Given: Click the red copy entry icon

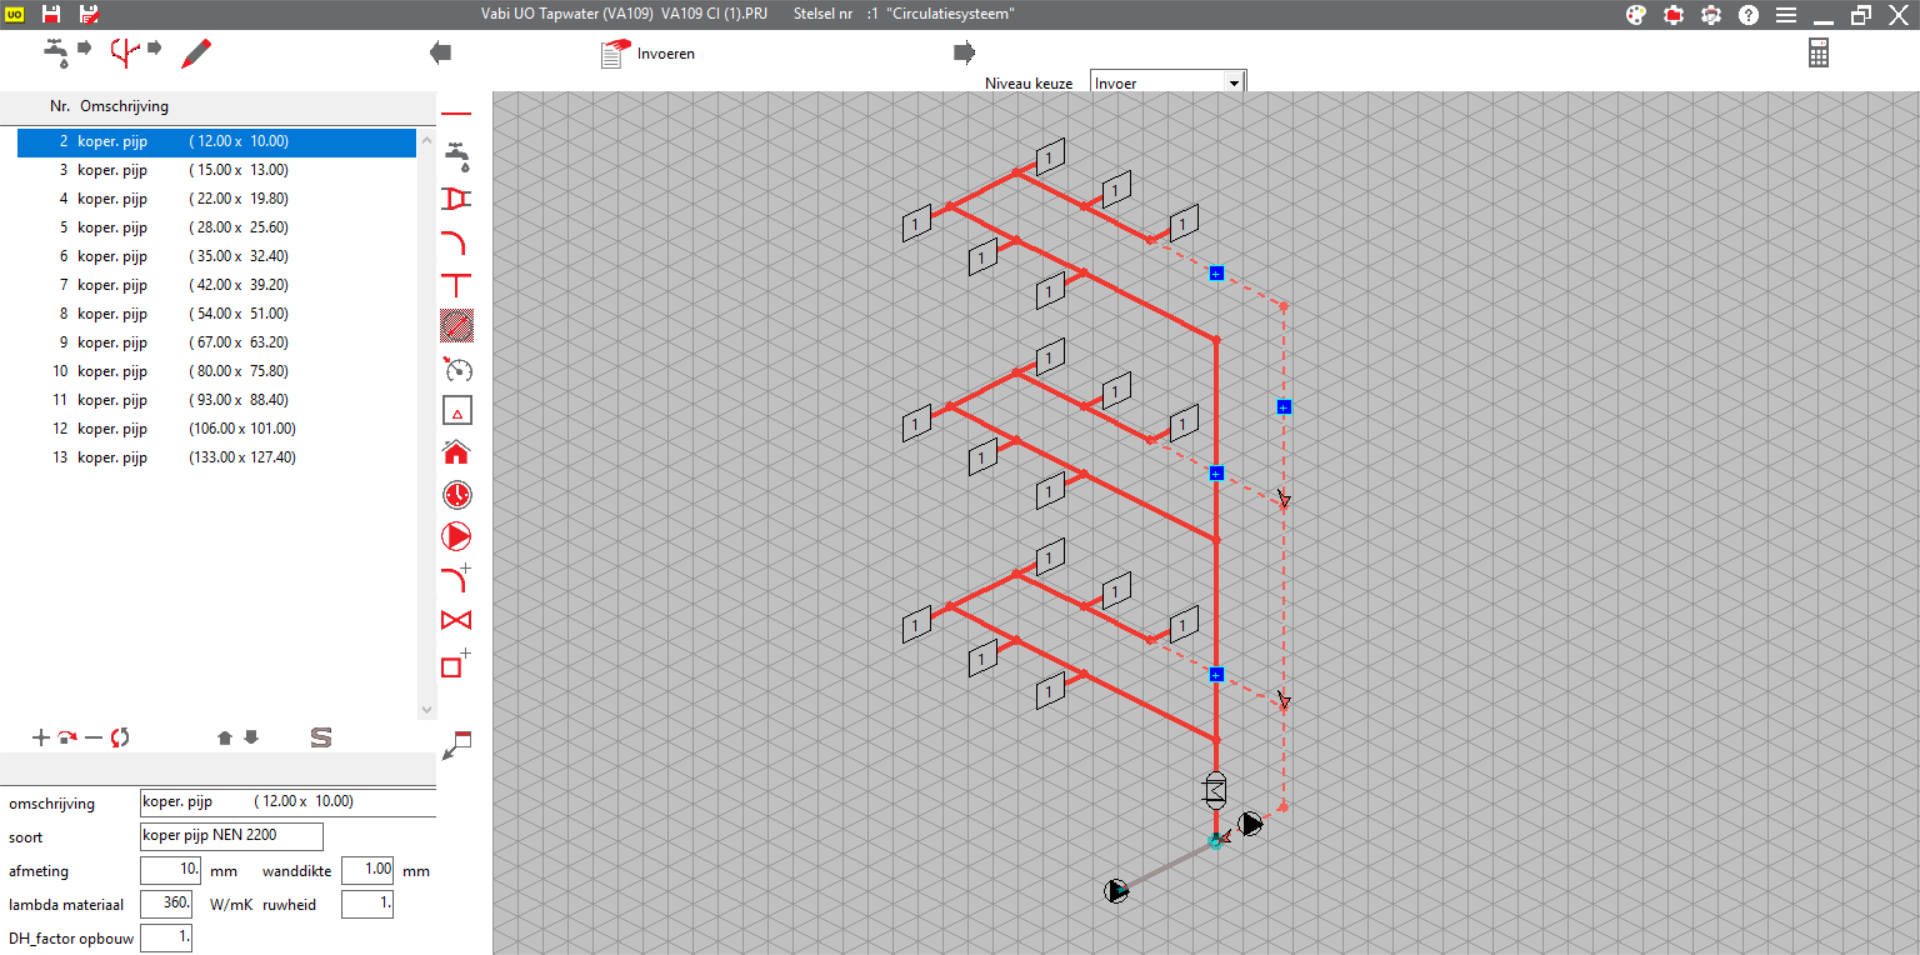Looking at the screenshot, I should 67,738.
